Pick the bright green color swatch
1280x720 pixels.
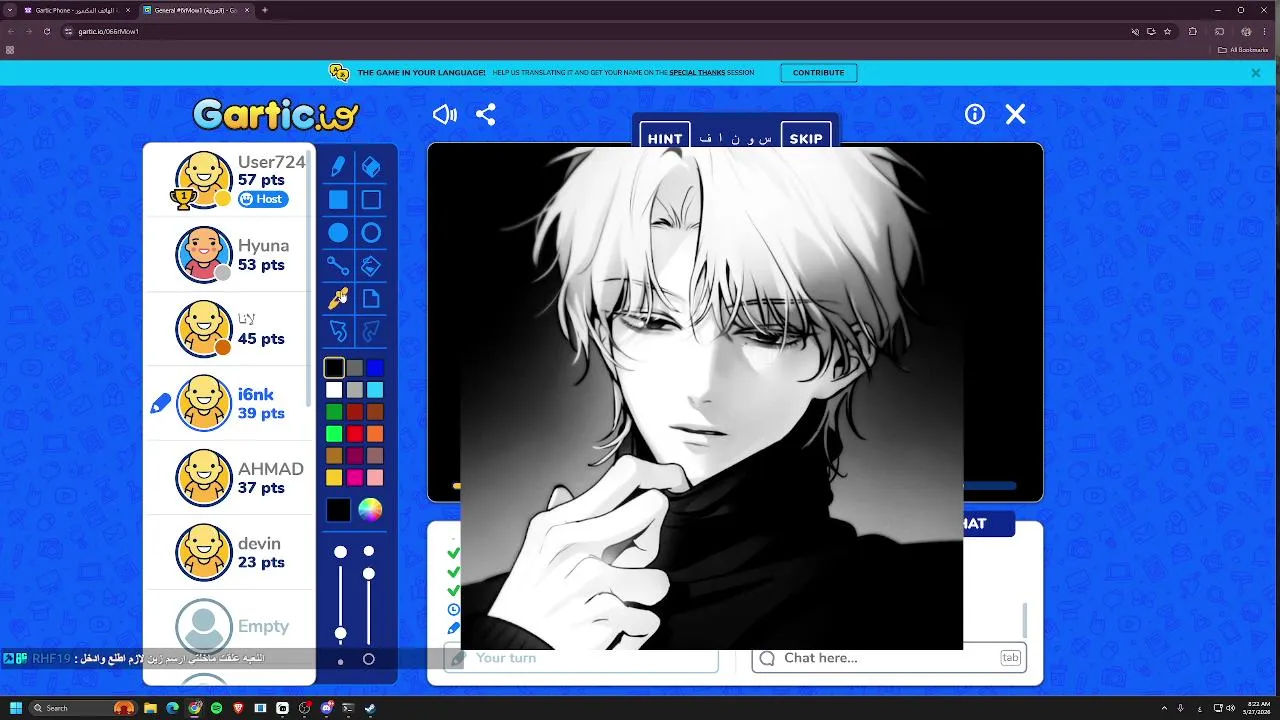(x=334, y=434)
